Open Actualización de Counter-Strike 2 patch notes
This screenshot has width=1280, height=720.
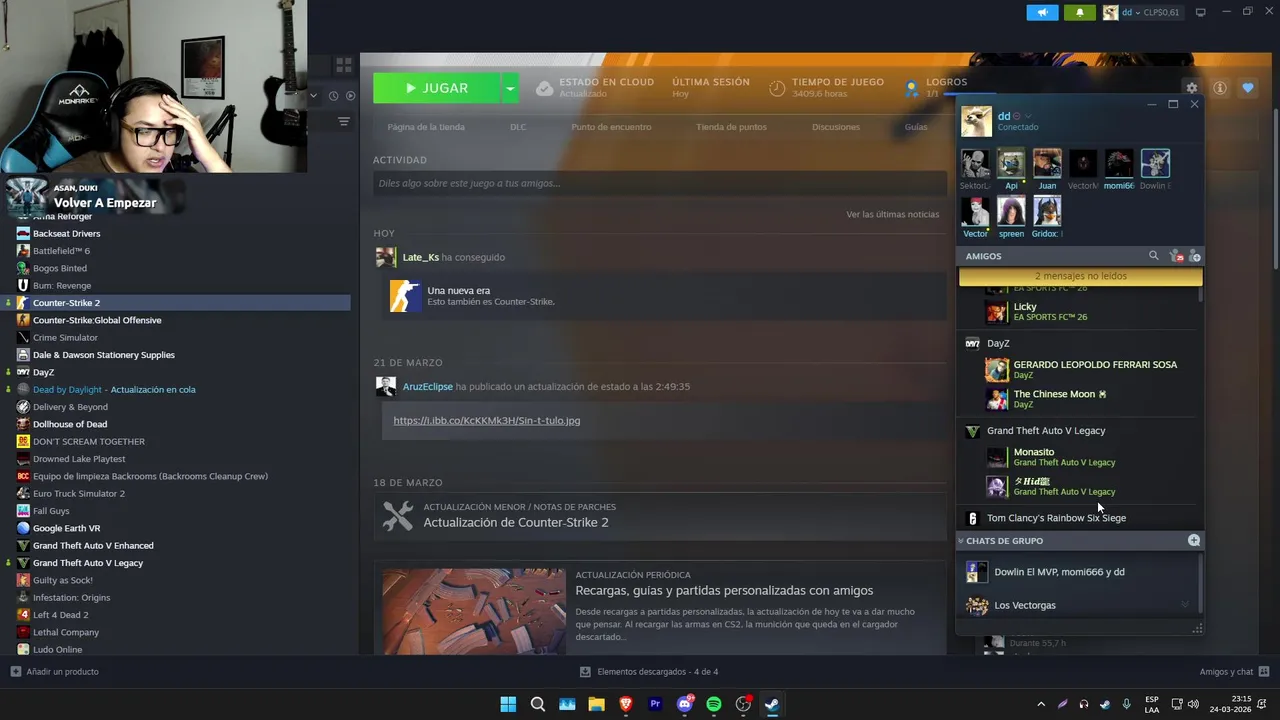tap(515, 522)
